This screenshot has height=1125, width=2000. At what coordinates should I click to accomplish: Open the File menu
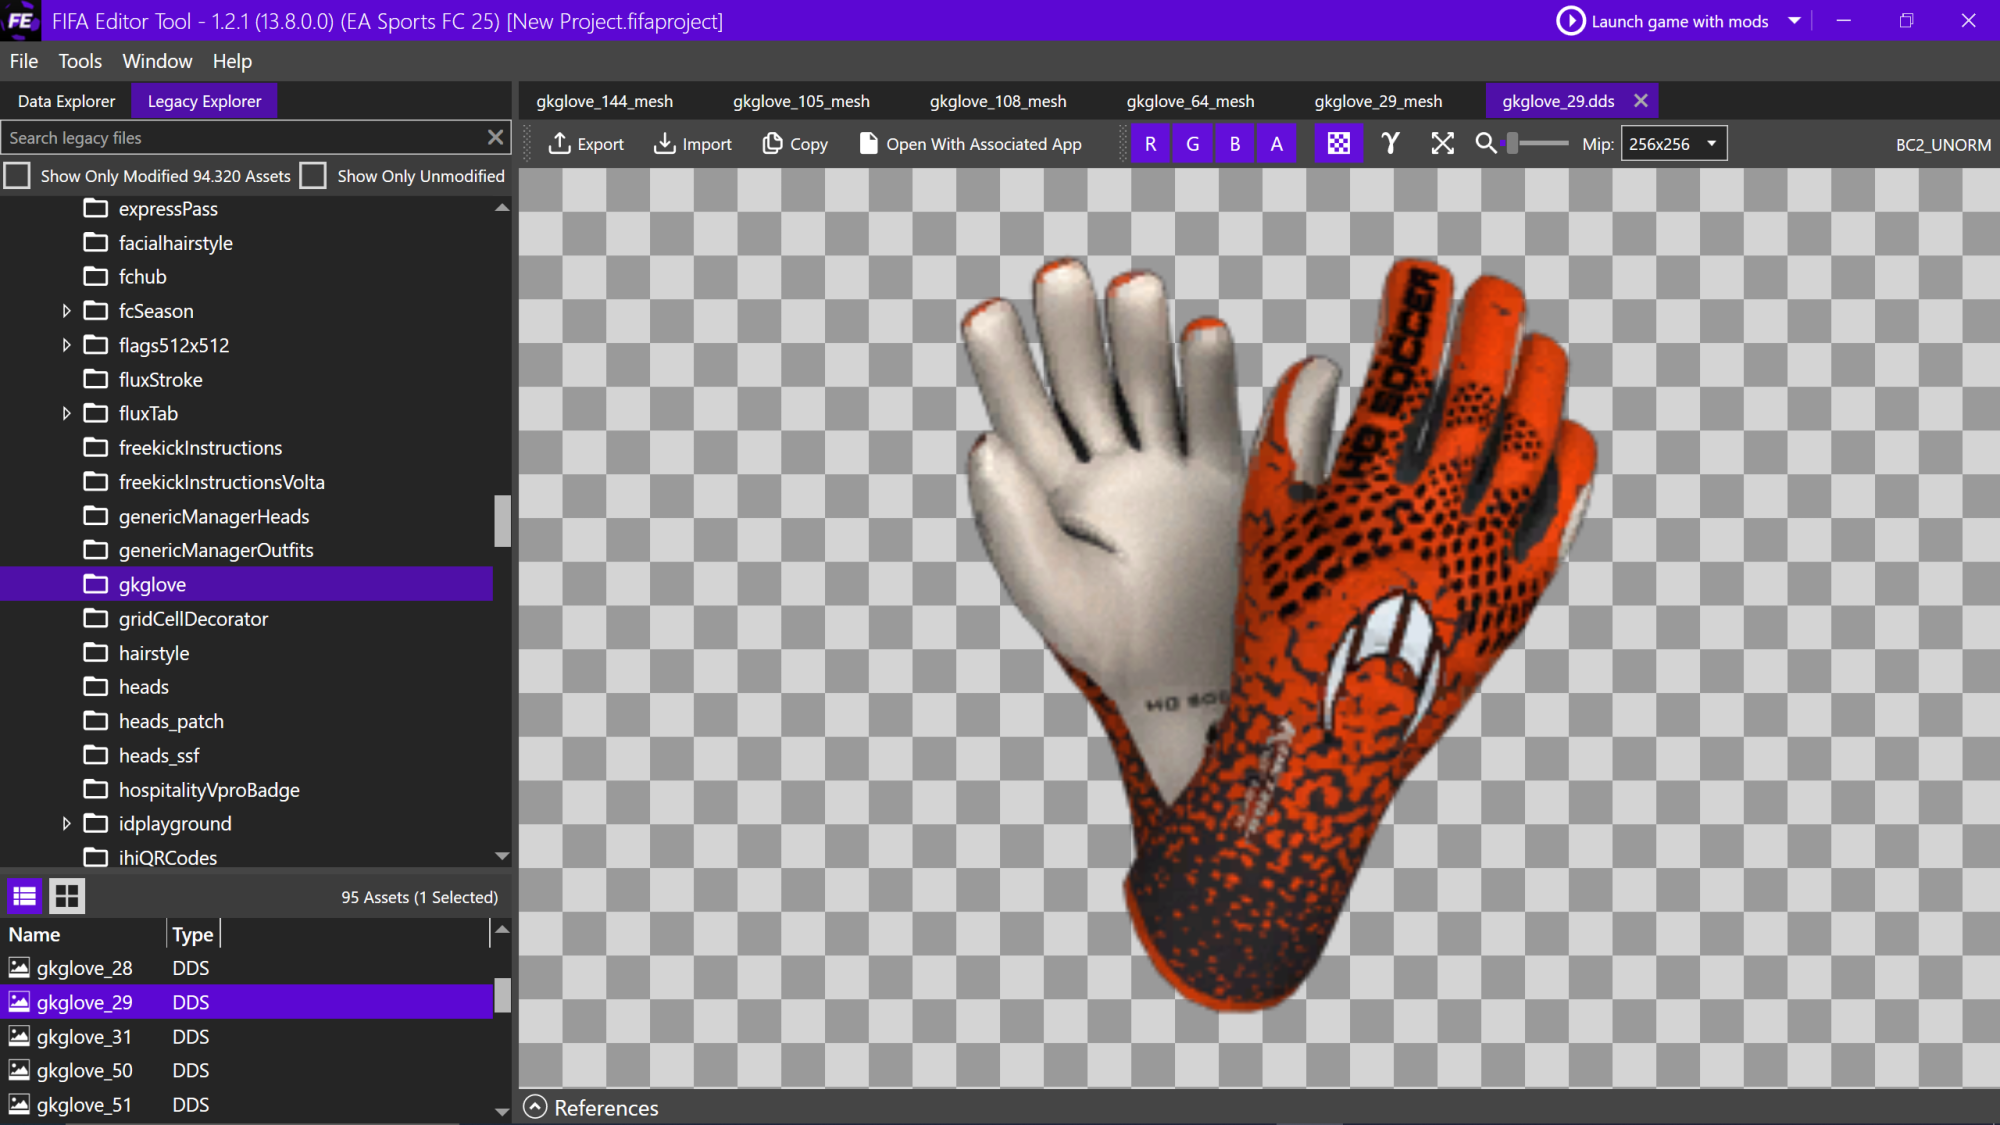point(24,61)
